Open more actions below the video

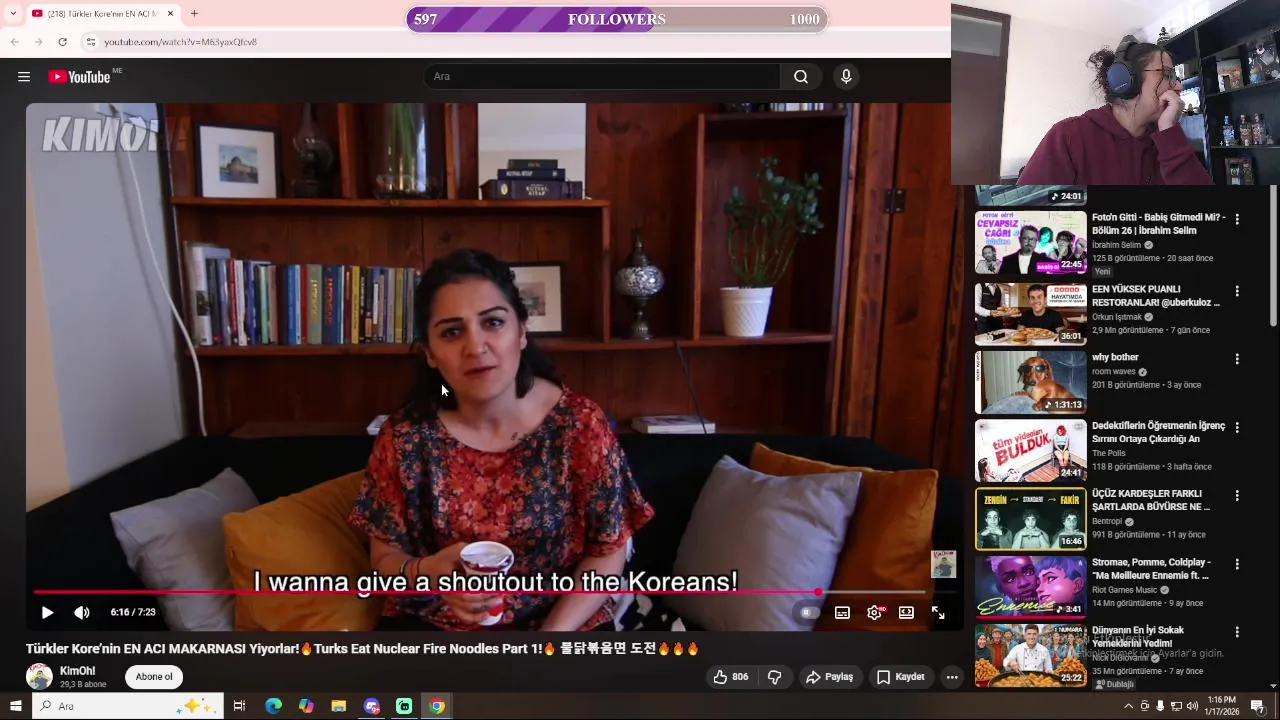point(952,677)
